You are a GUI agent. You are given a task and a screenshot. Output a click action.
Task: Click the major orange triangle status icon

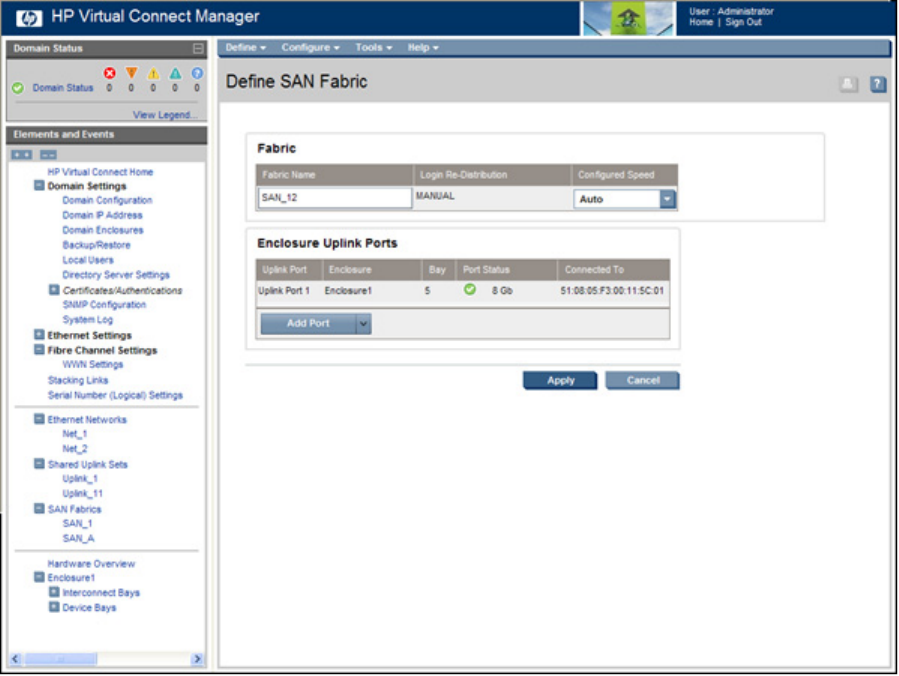131,73
